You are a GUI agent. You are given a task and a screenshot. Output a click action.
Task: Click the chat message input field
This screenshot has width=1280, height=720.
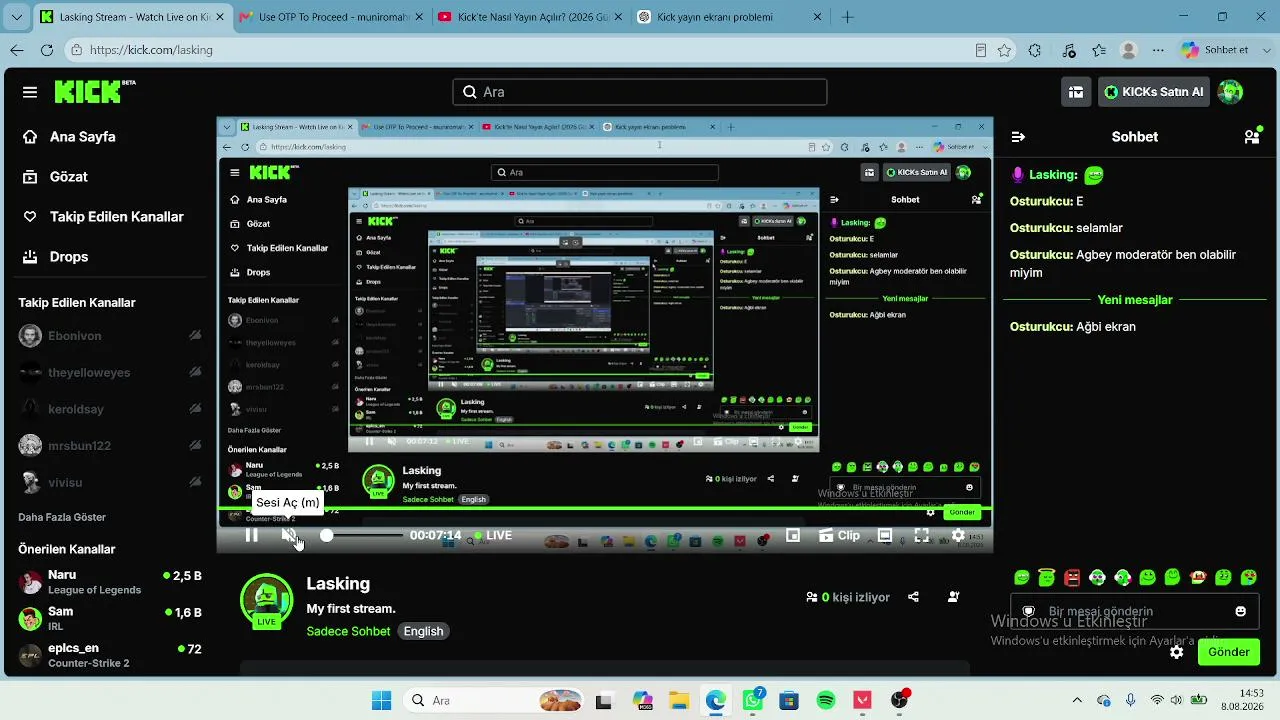pos(1134,611)
